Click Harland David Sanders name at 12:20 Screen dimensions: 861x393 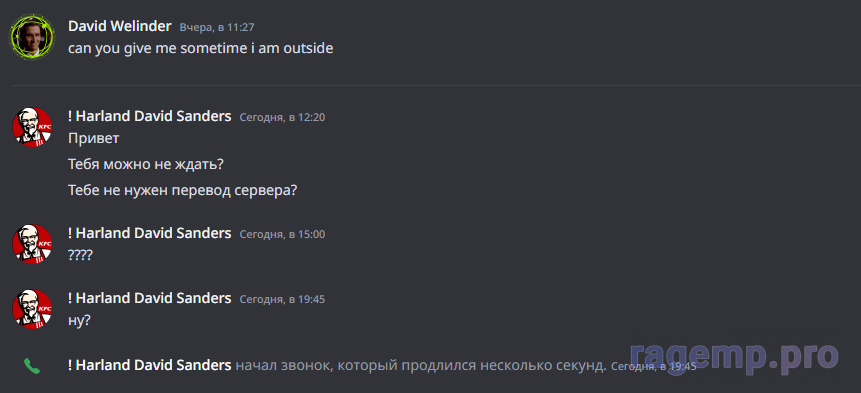149,116
